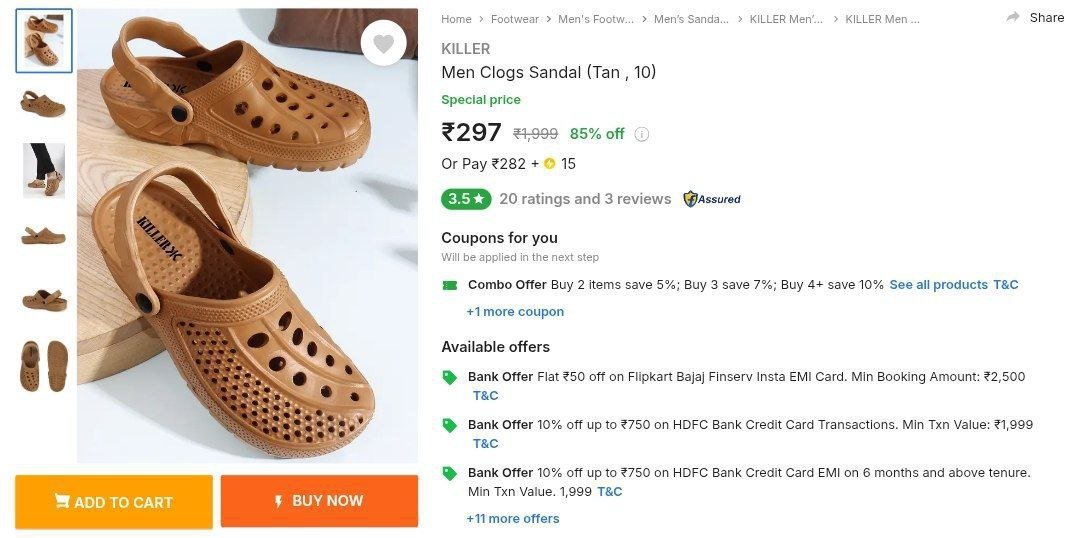Click the price info circle icon
This screenshot has width=1080, height=538.
tap(642, 134)
